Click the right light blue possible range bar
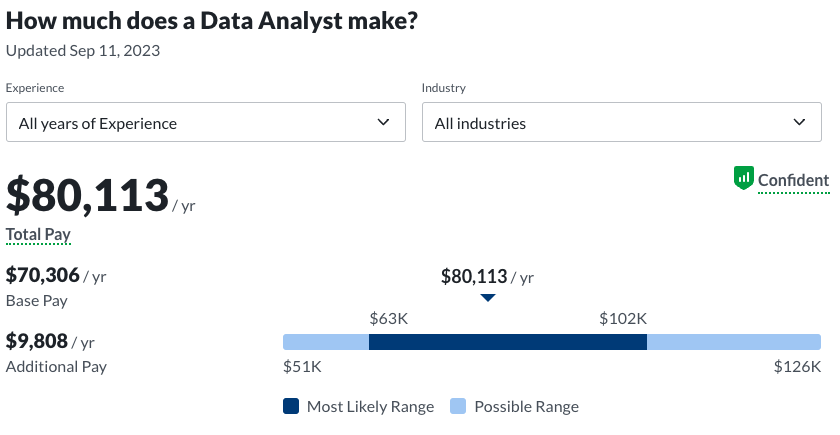 733,342
